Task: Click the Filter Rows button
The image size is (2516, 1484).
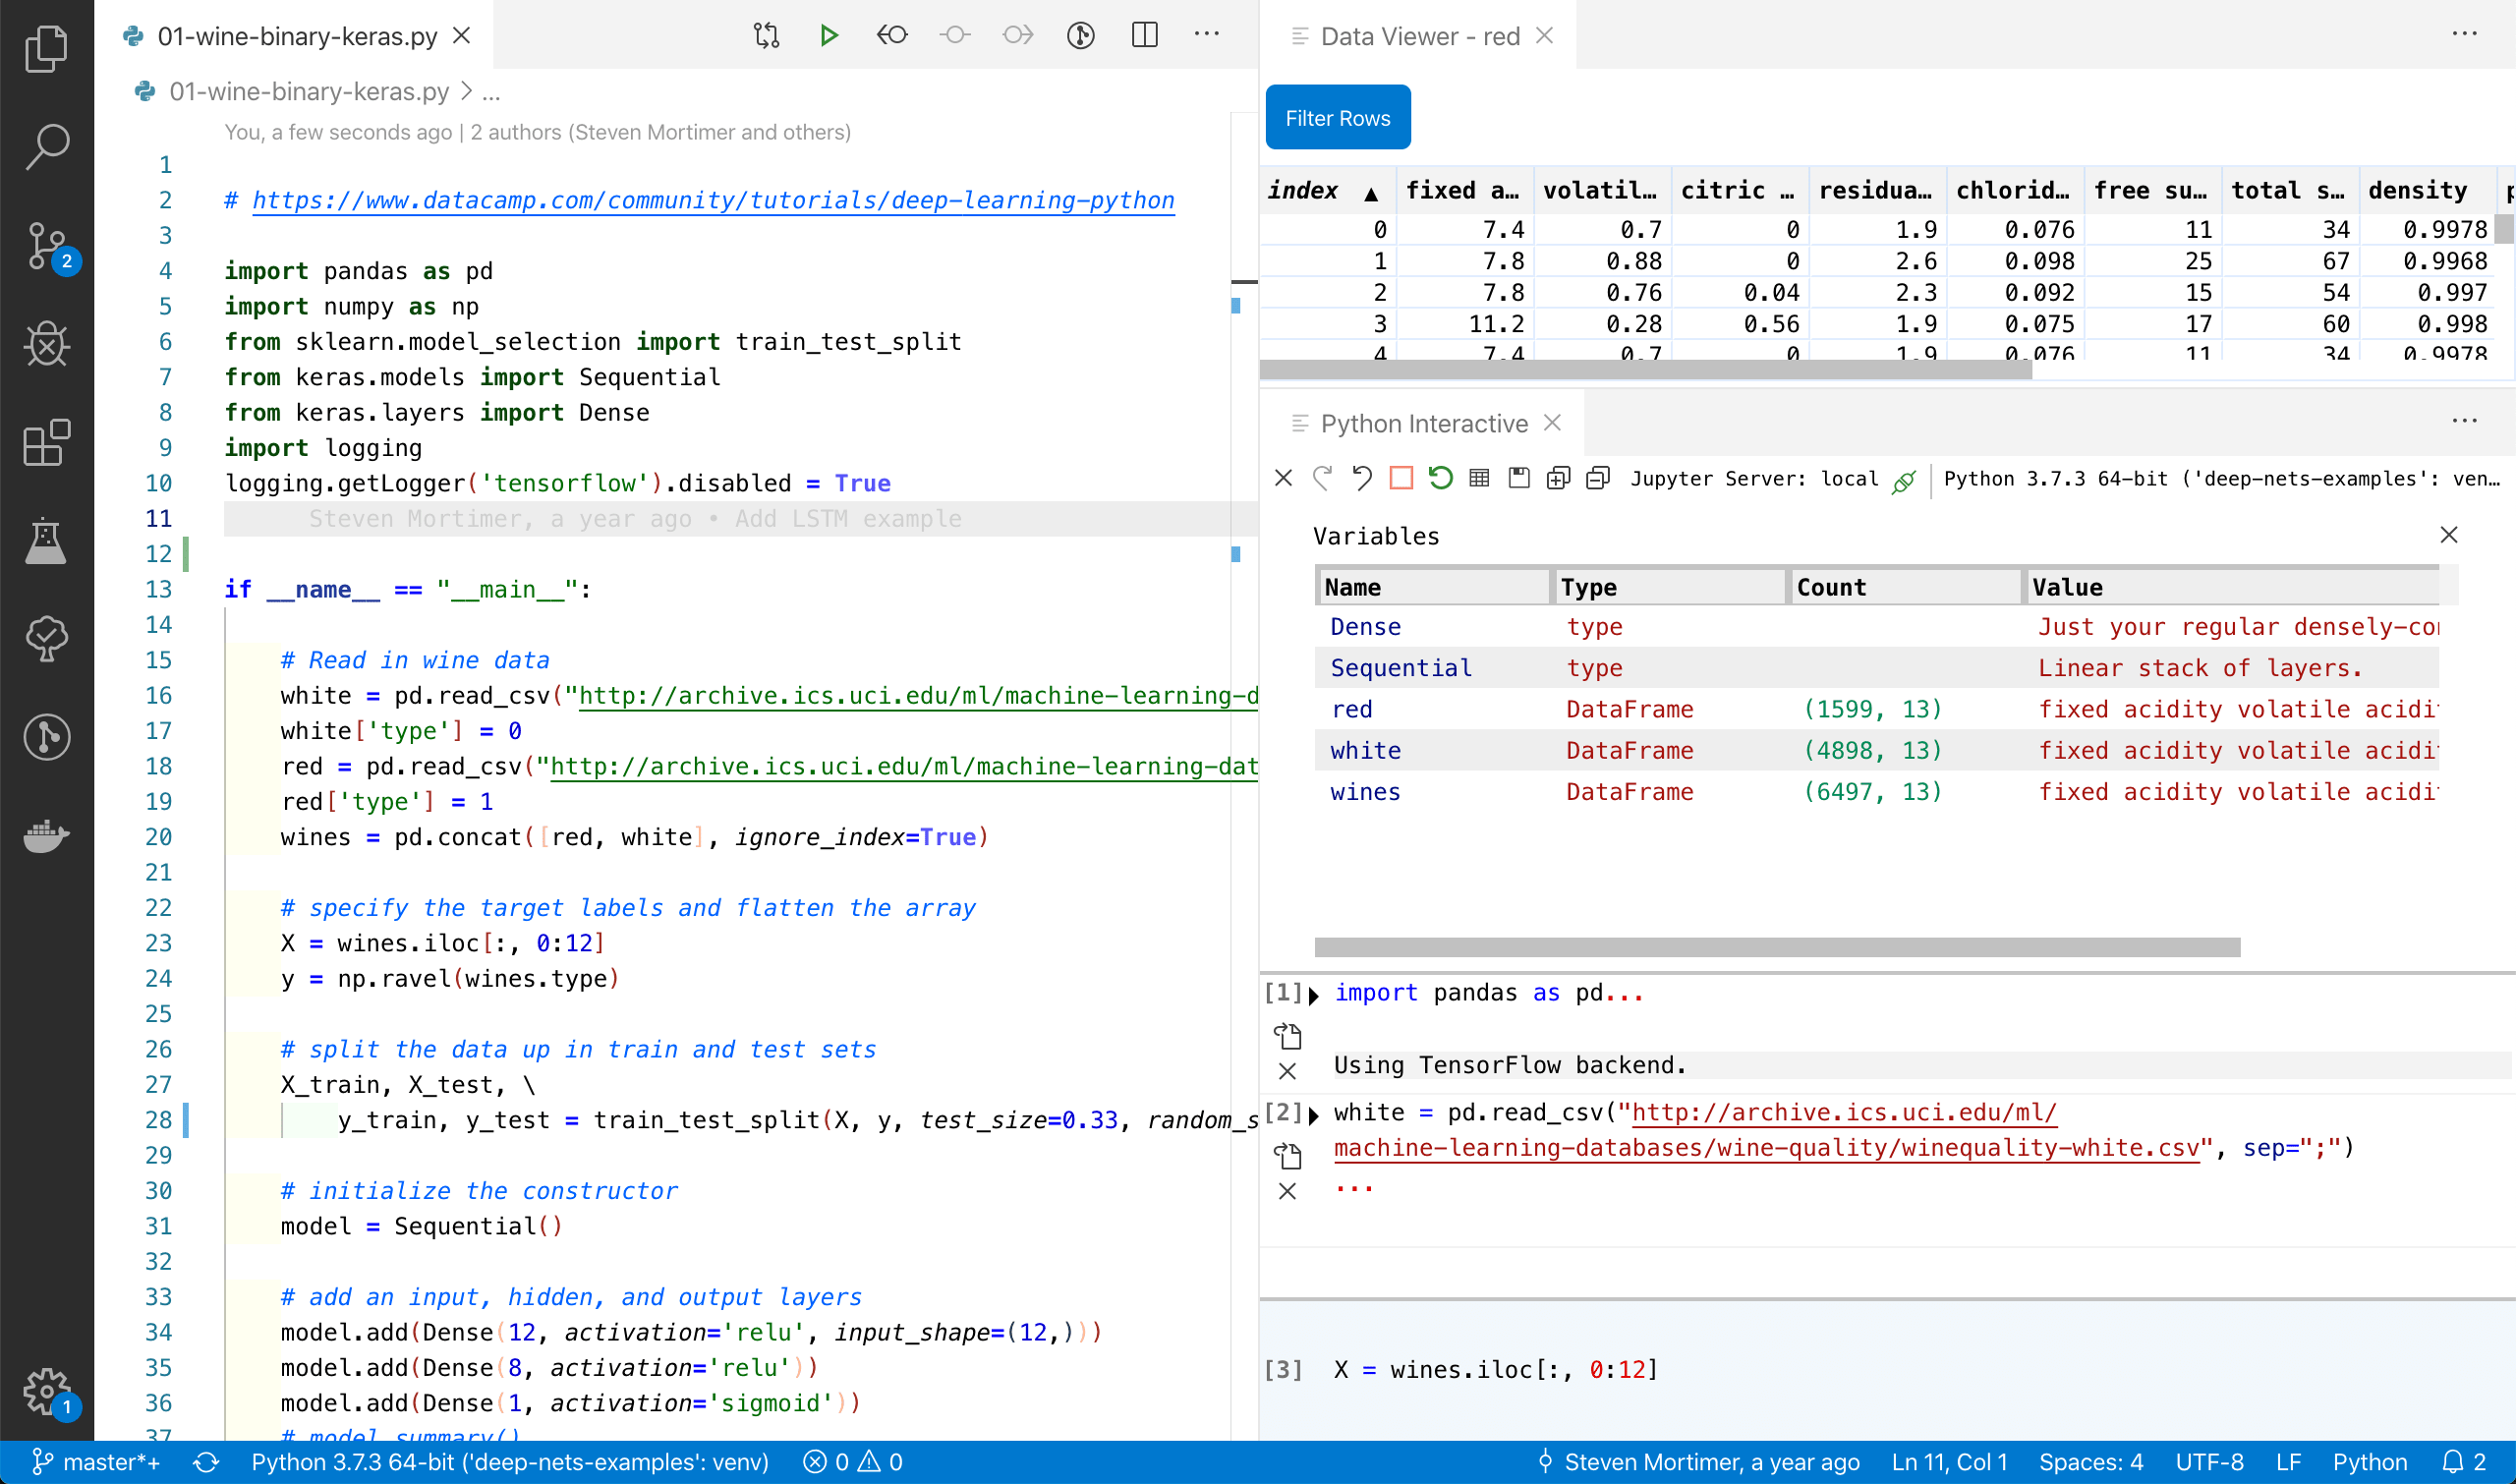Action: pyautogui.click(x=1337, y=117)
